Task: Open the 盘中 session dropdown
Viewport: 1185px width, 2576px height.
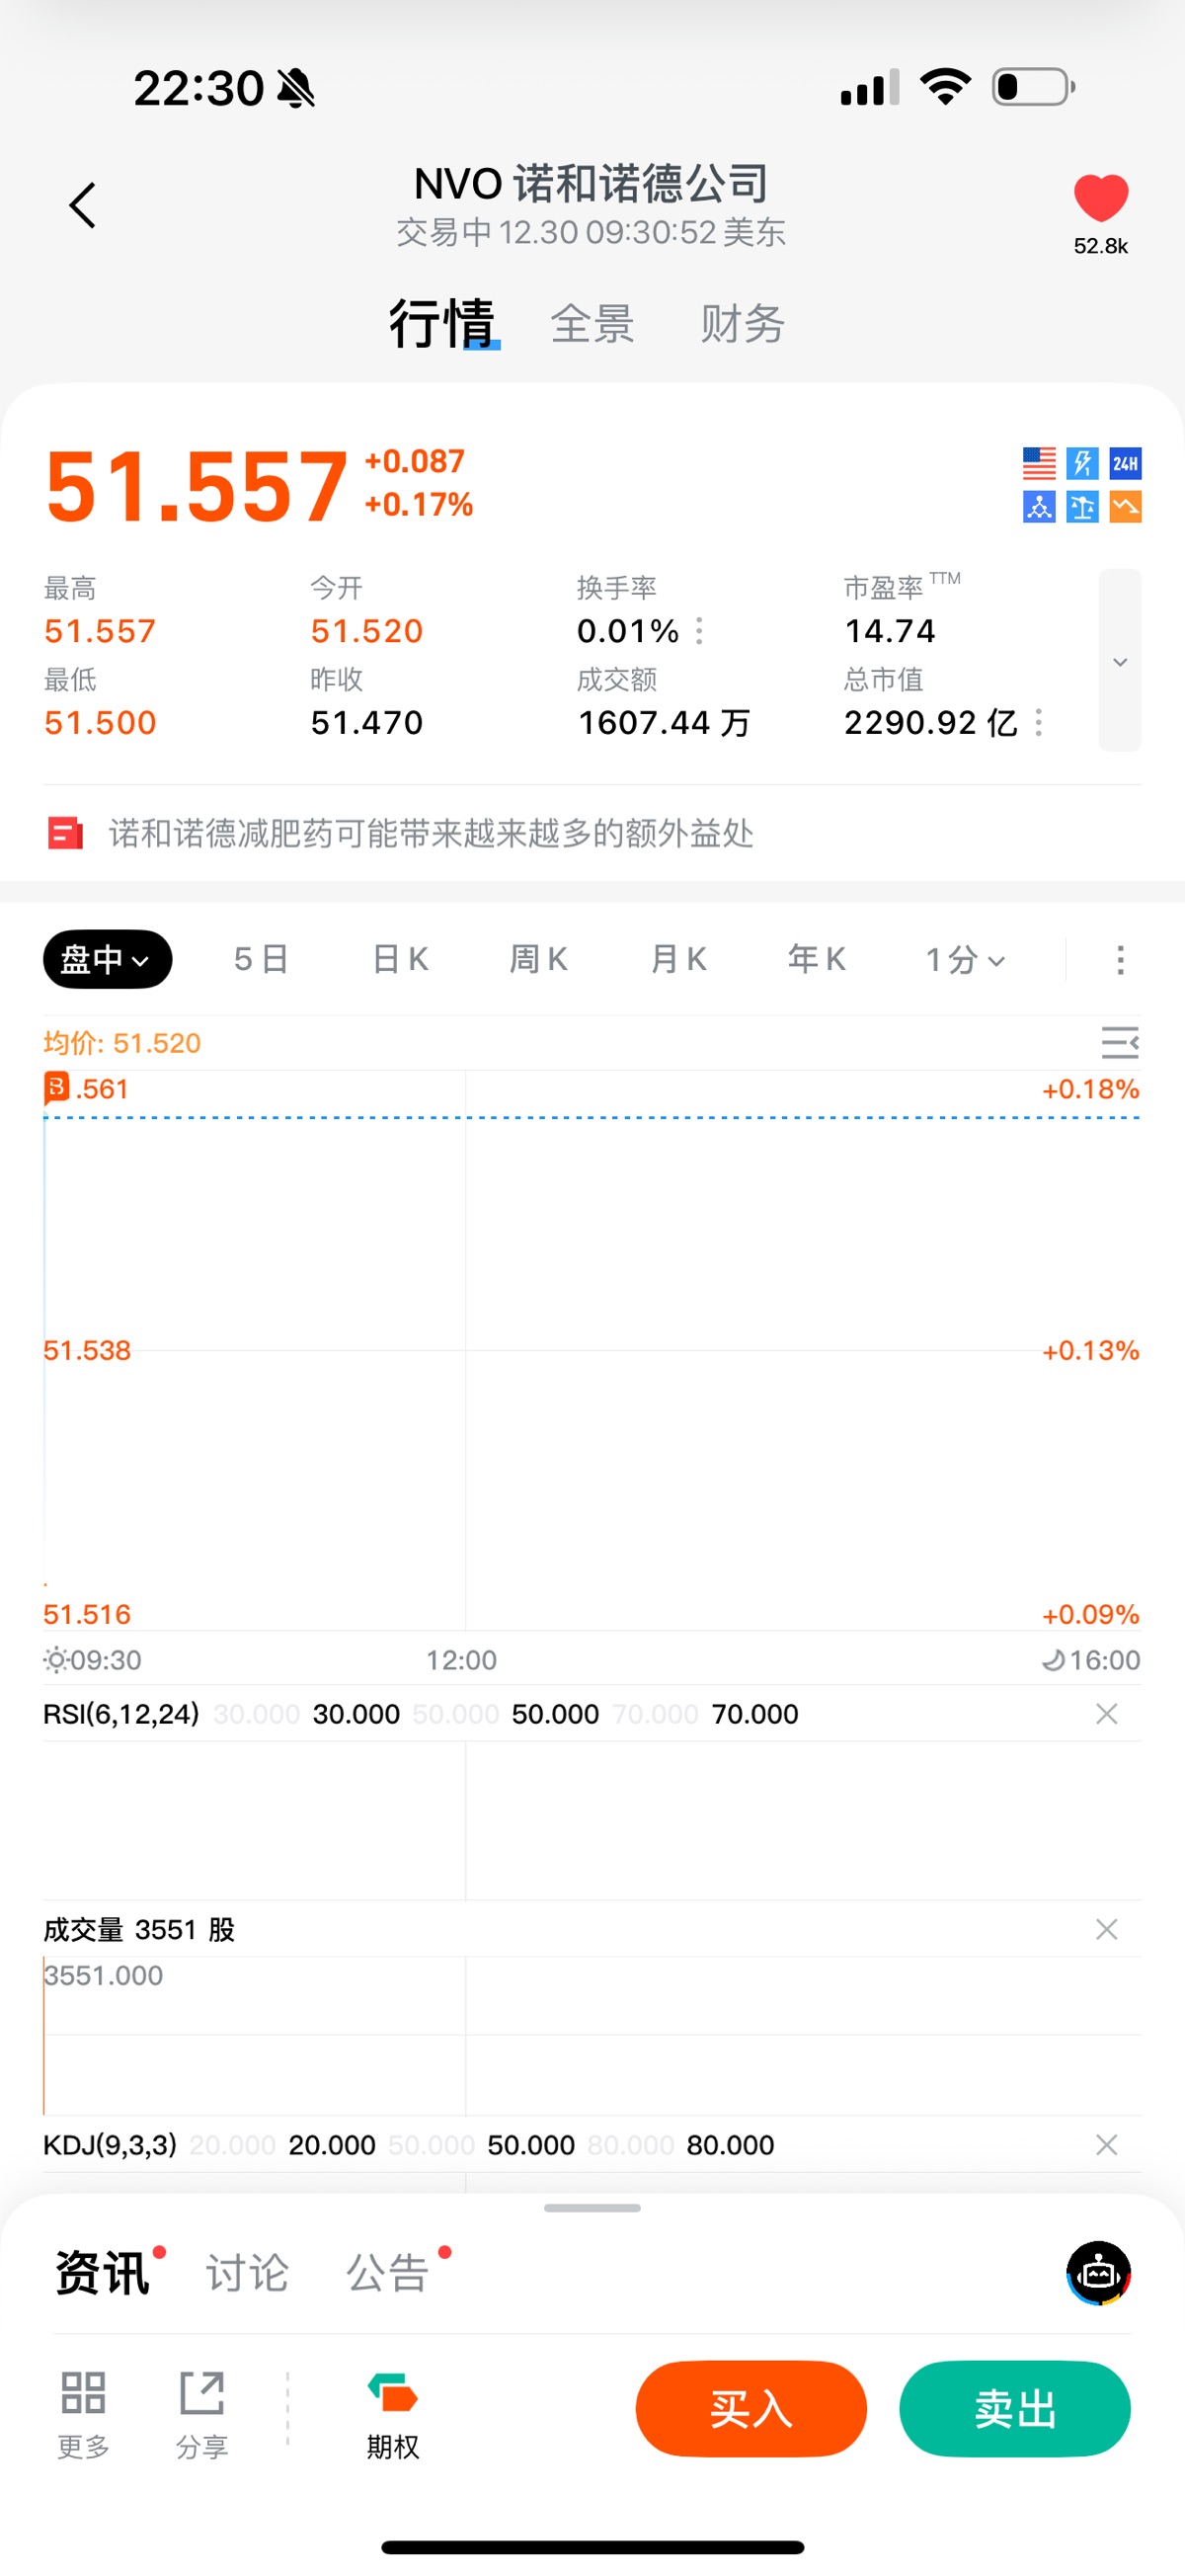Action: point(107,960)
